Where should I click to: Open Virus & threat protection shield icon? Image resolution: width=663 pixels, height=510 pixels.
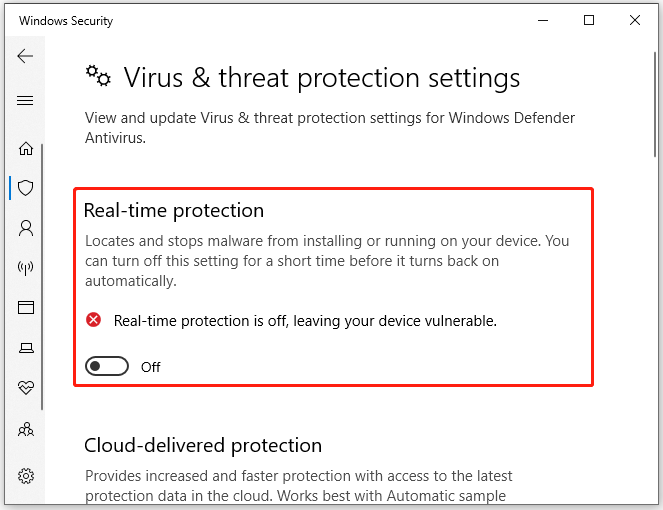click(x=26, y=188)
